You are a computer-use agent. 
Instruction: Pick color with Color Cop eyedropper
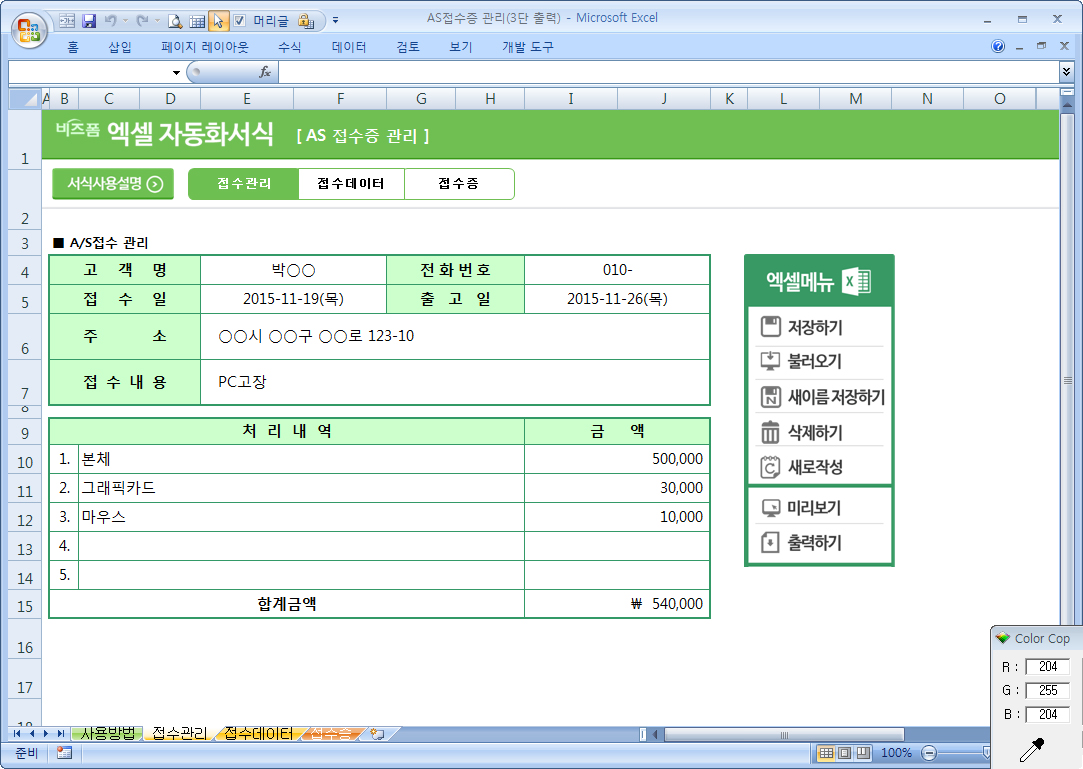pos(1031,750)
